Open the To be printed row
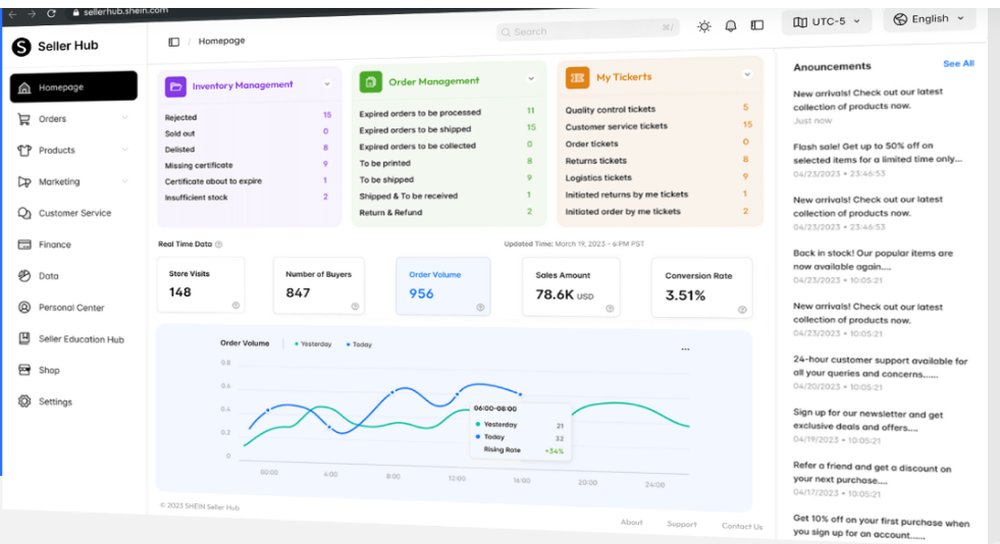The width and height of the screenshot is (1000, 544). [x=448, y=163]
